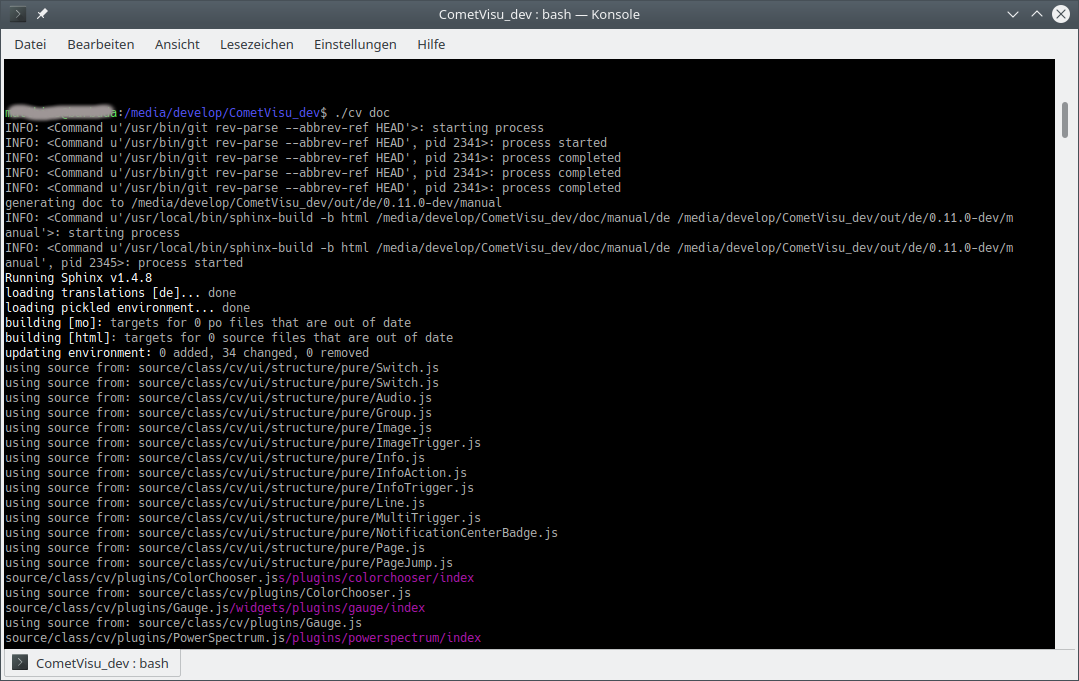Click the line with pure/InfoAction.js

tap(236, 473)
